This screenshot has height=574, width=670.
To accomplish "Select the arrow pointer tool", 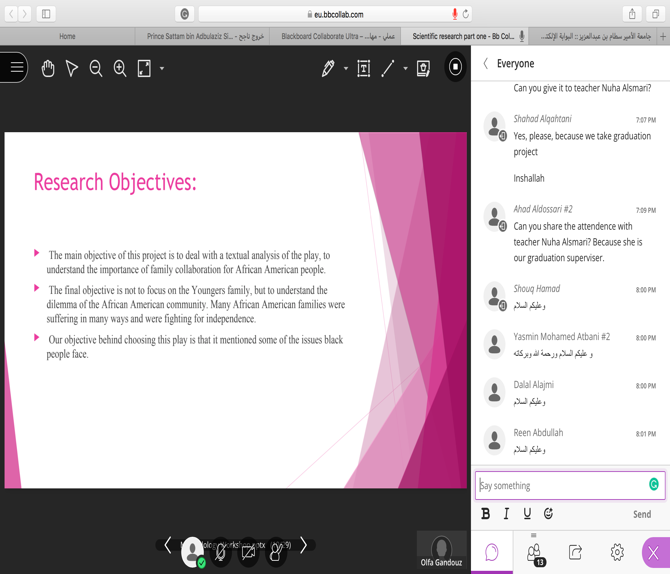I will click(x=72, y=68).
